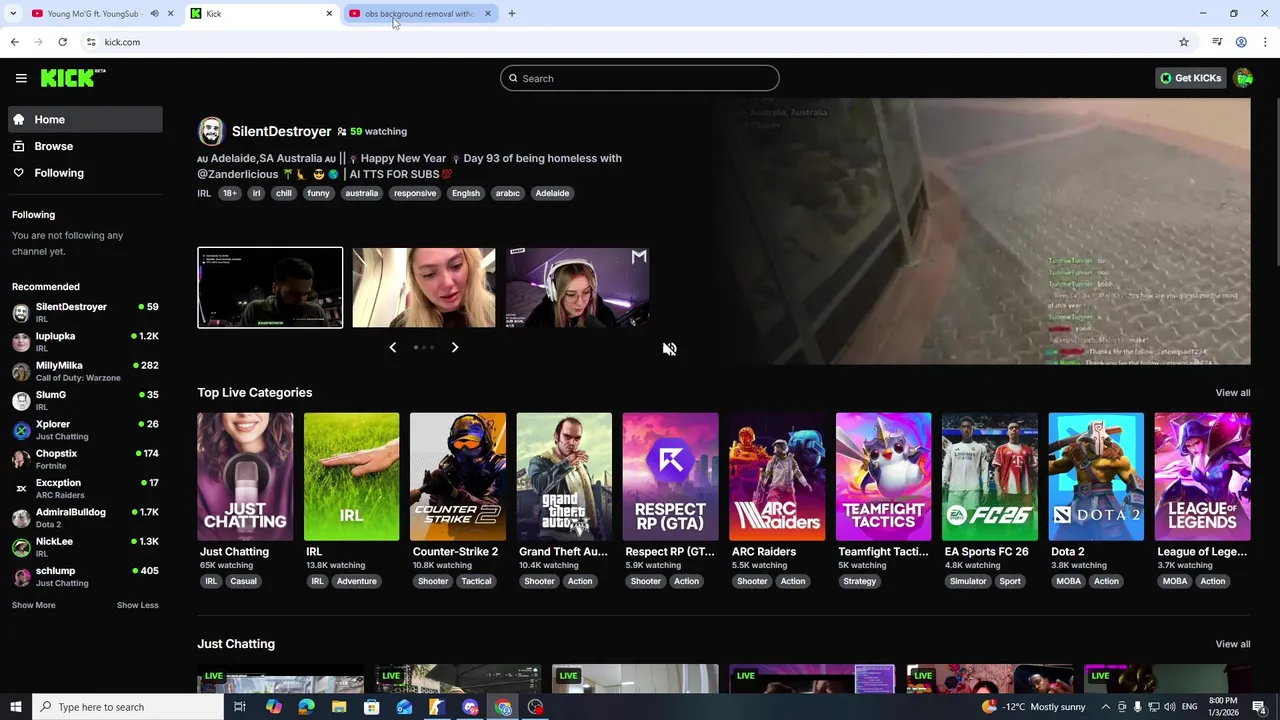
Task: Click the australia tag on featured stream
Action: click(x=361, y=193)
